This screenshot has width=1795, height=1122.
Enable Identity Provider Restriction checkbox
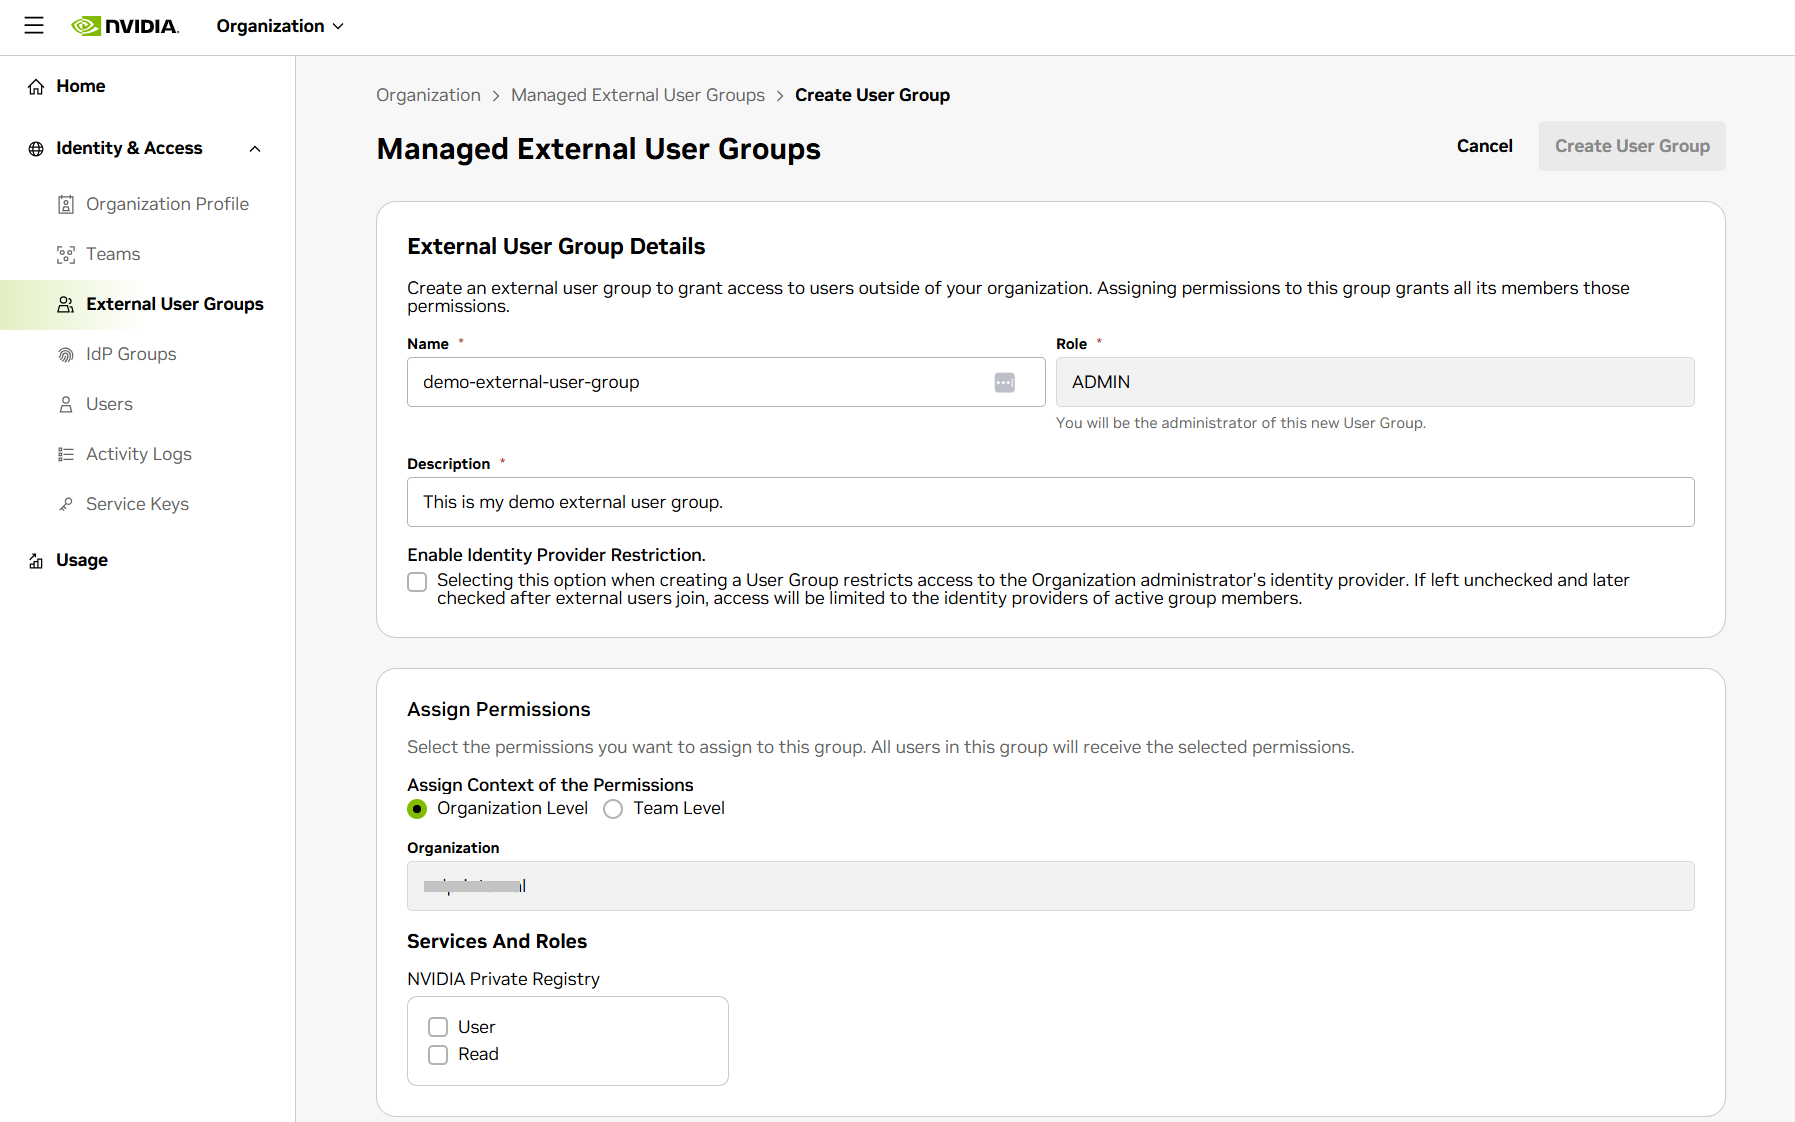coord(417,582)
